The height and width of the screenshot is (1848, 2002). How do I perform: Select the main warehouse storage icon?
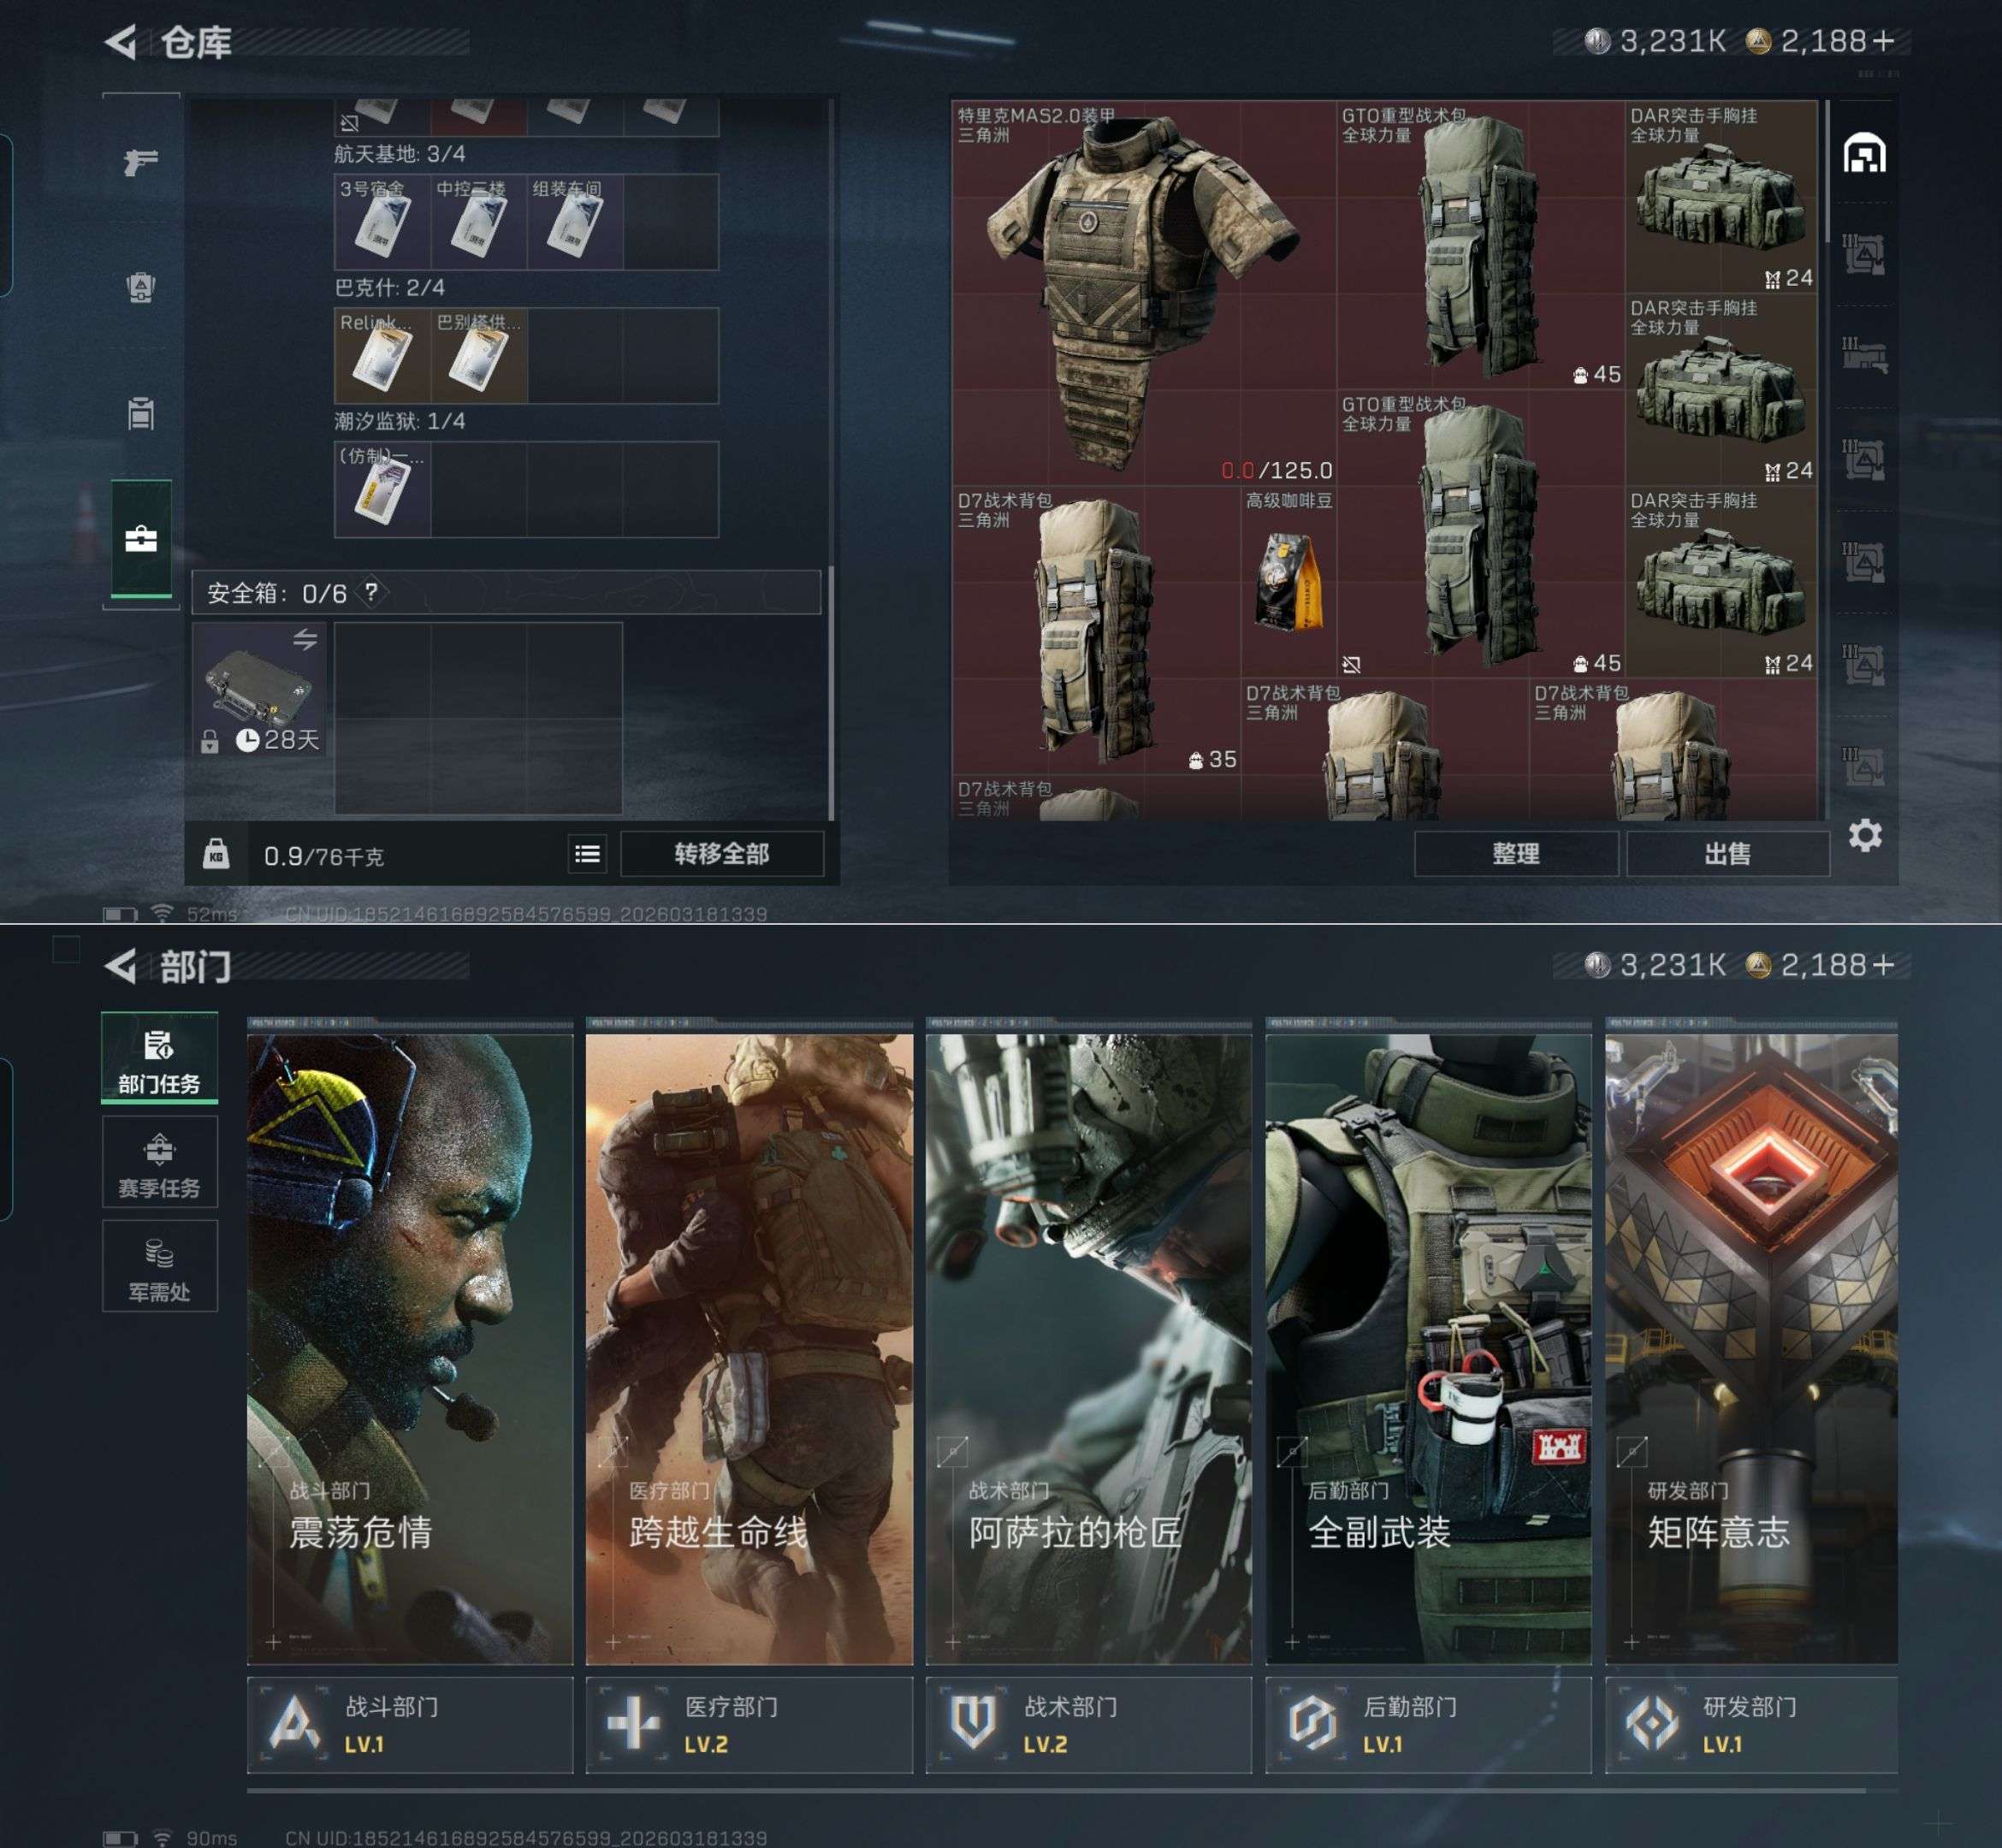(1865, 153)
